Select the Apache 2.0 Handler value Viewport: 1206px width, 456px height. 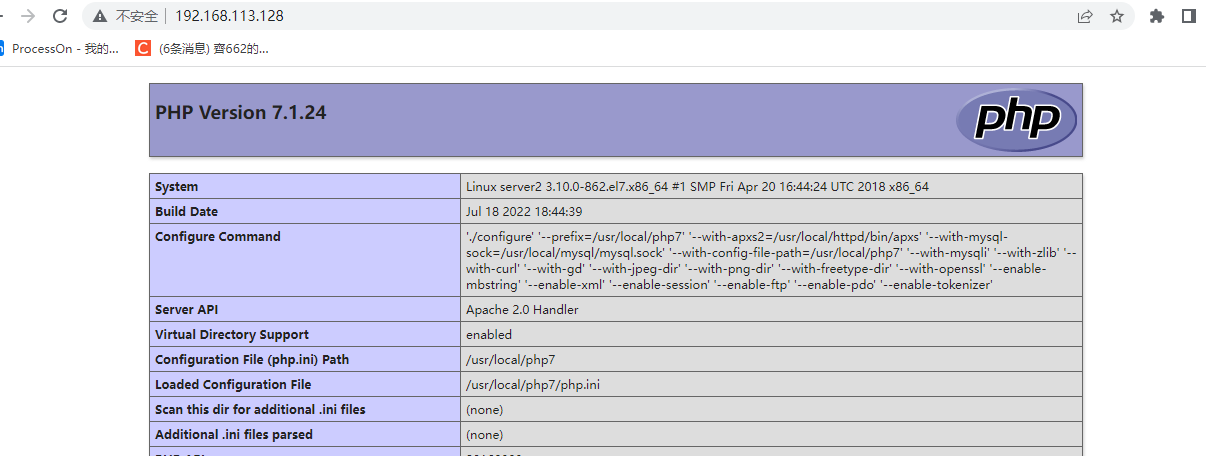522,310
